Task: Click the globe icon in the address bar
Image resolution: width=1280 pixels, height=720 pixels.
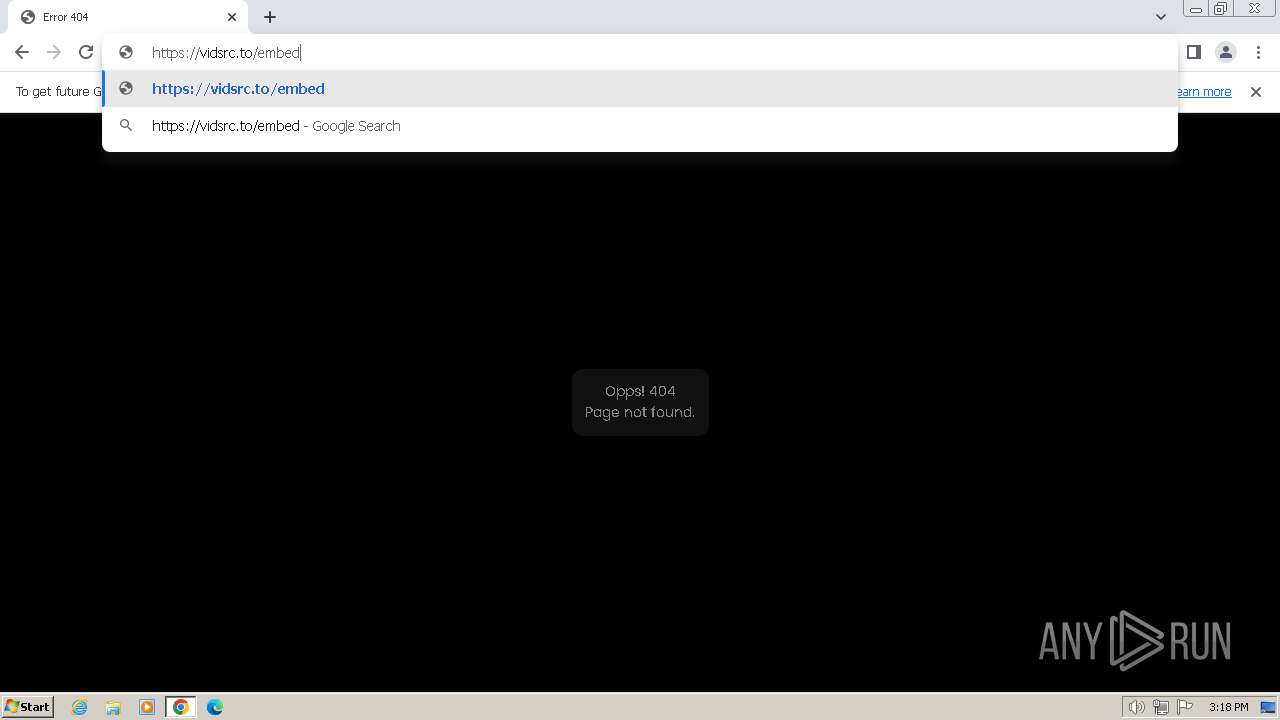Action: coord(126,52)
